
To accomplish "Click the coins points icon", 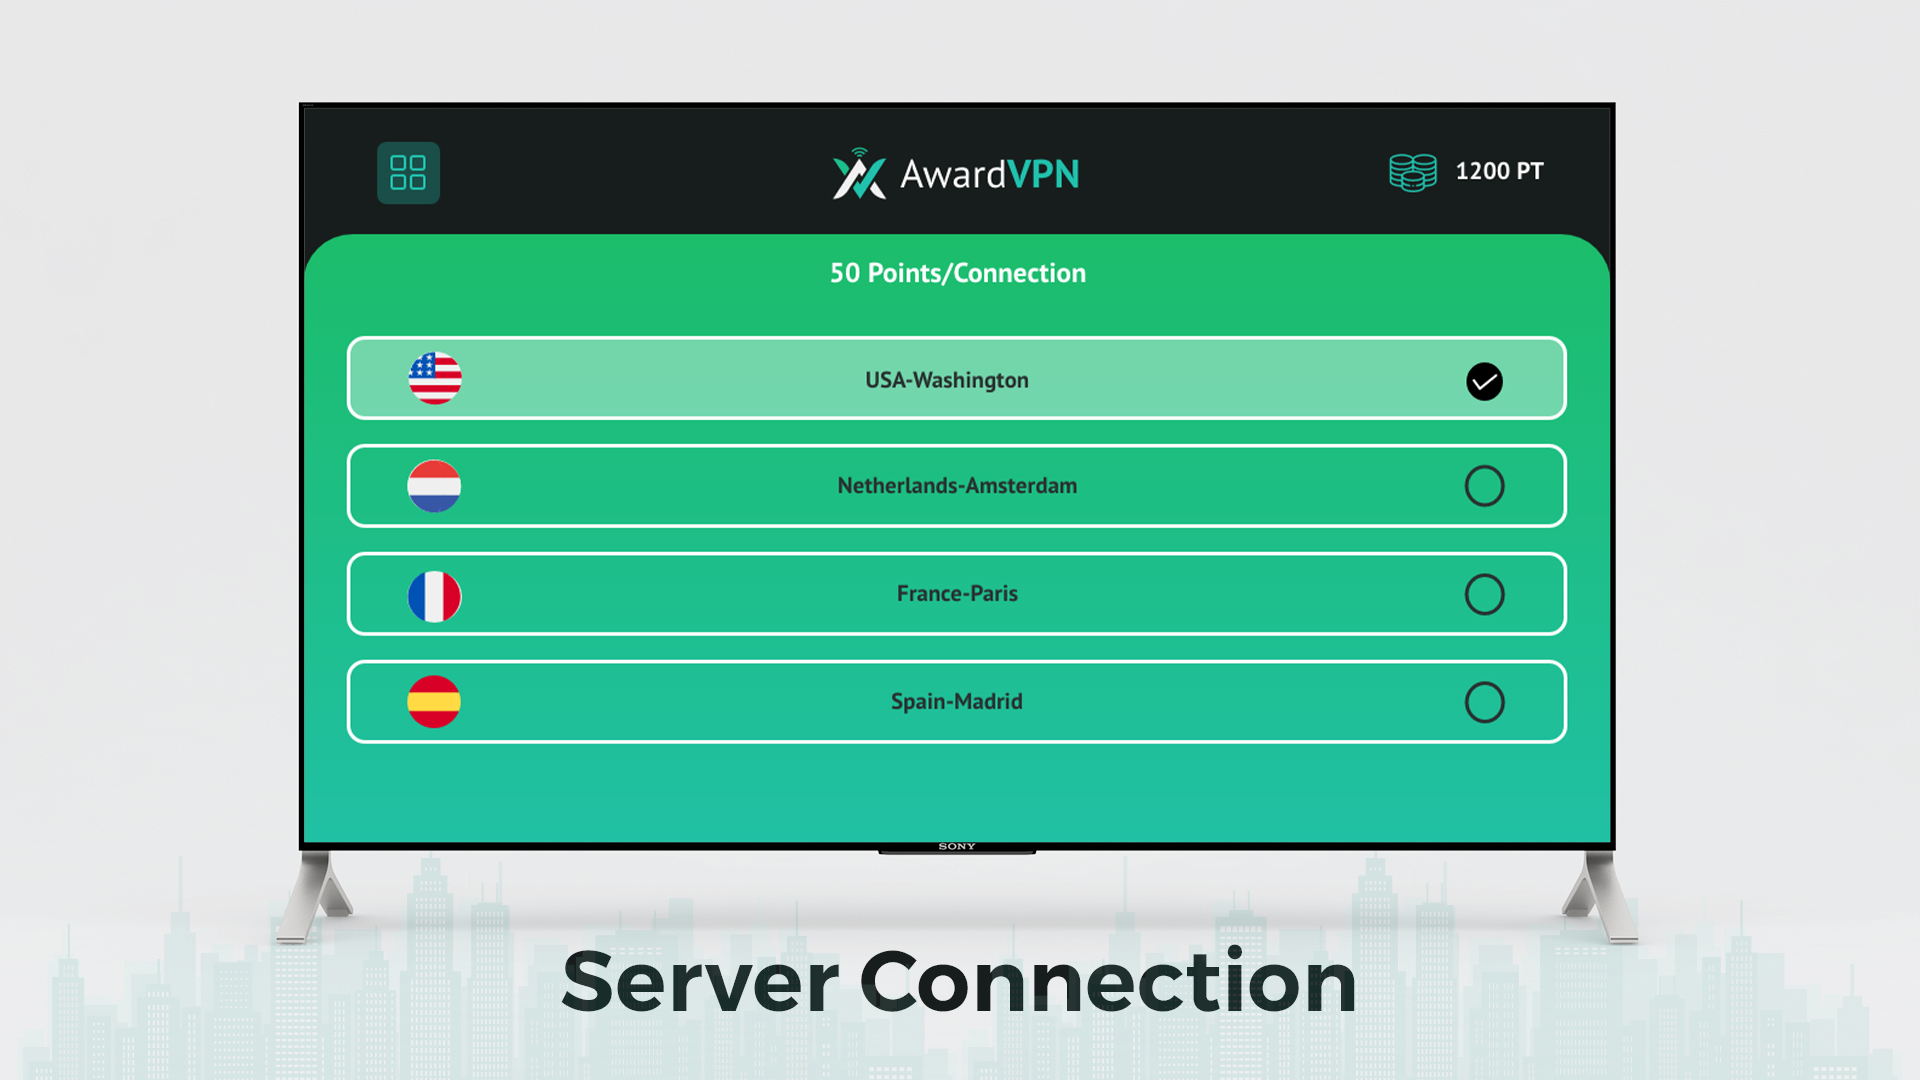I will (1413, 171).
